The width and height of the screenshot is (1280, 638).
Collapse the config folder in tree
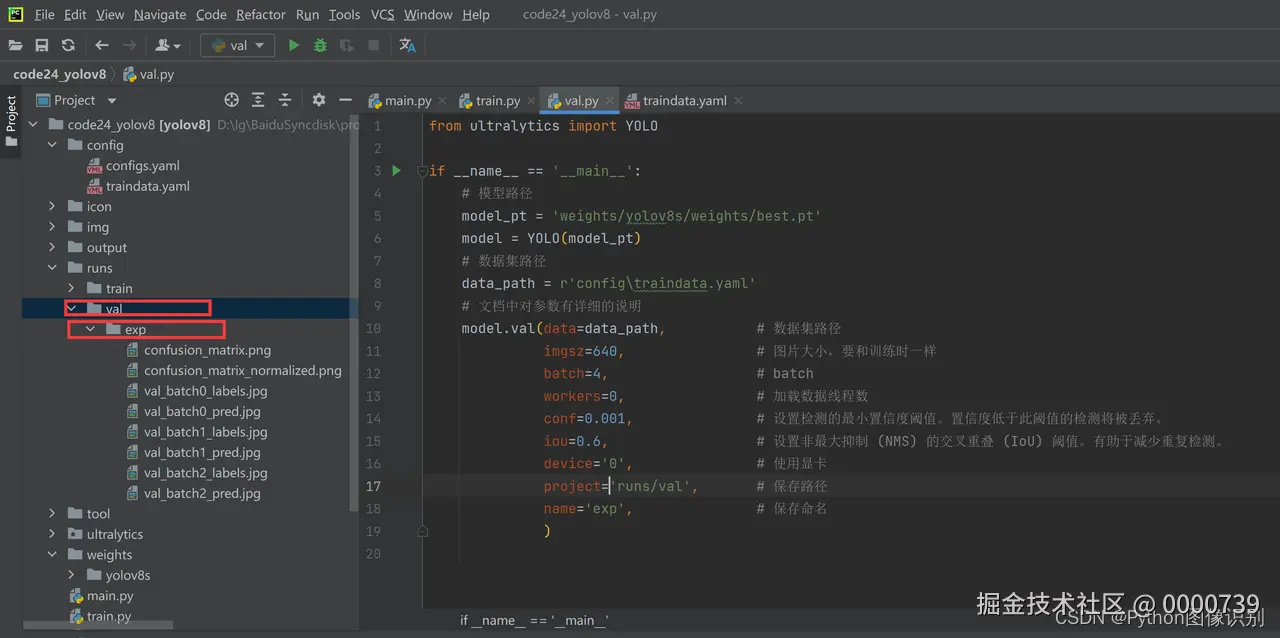pyautogui.click(x=52, y=145)
